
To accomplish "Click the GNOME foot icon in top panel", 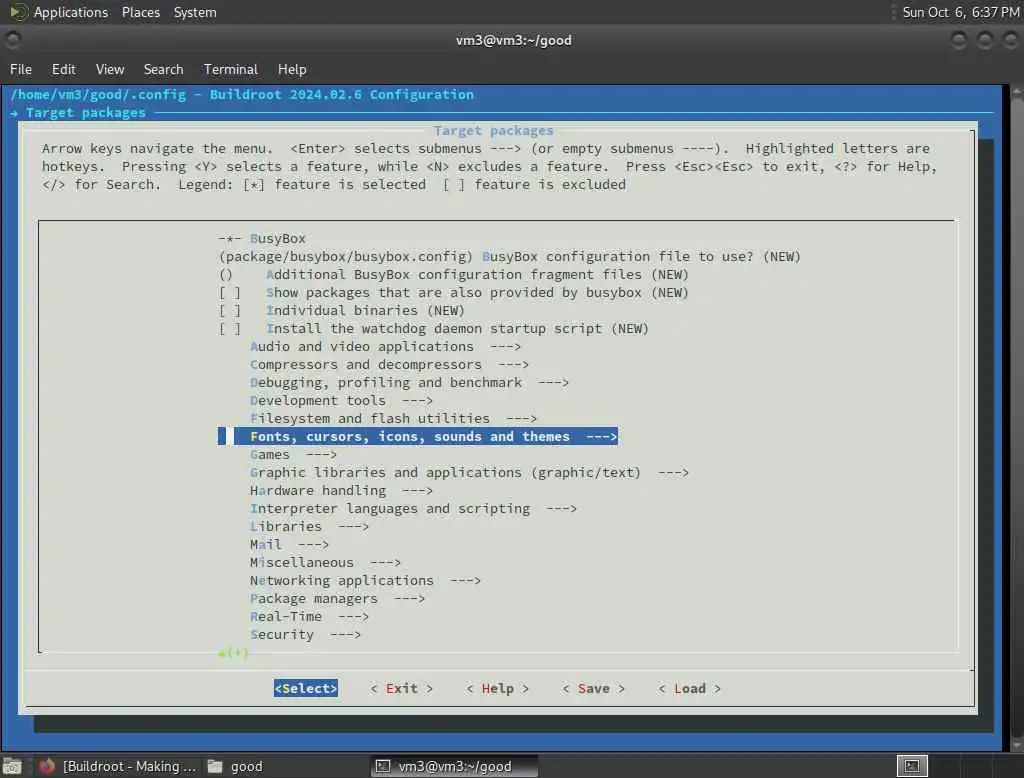I will click(18, 12).
